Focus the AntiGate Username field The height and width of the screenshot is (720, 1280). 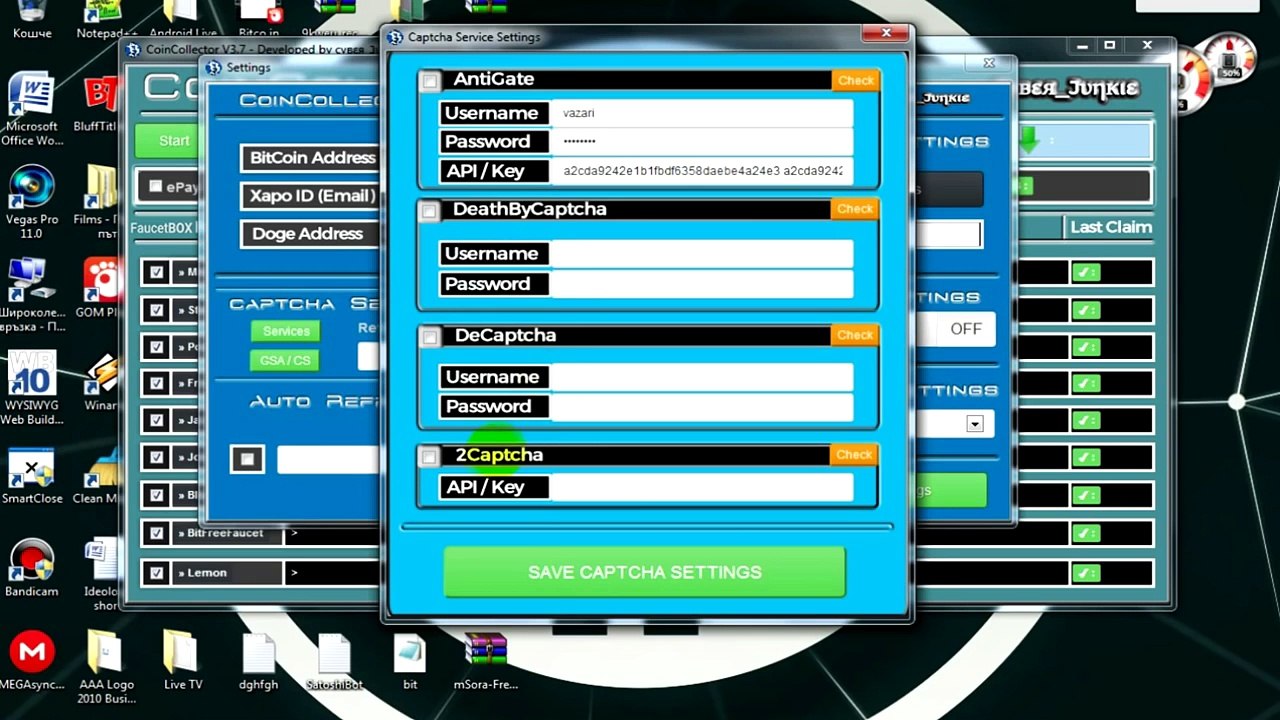tap(701, 113)
